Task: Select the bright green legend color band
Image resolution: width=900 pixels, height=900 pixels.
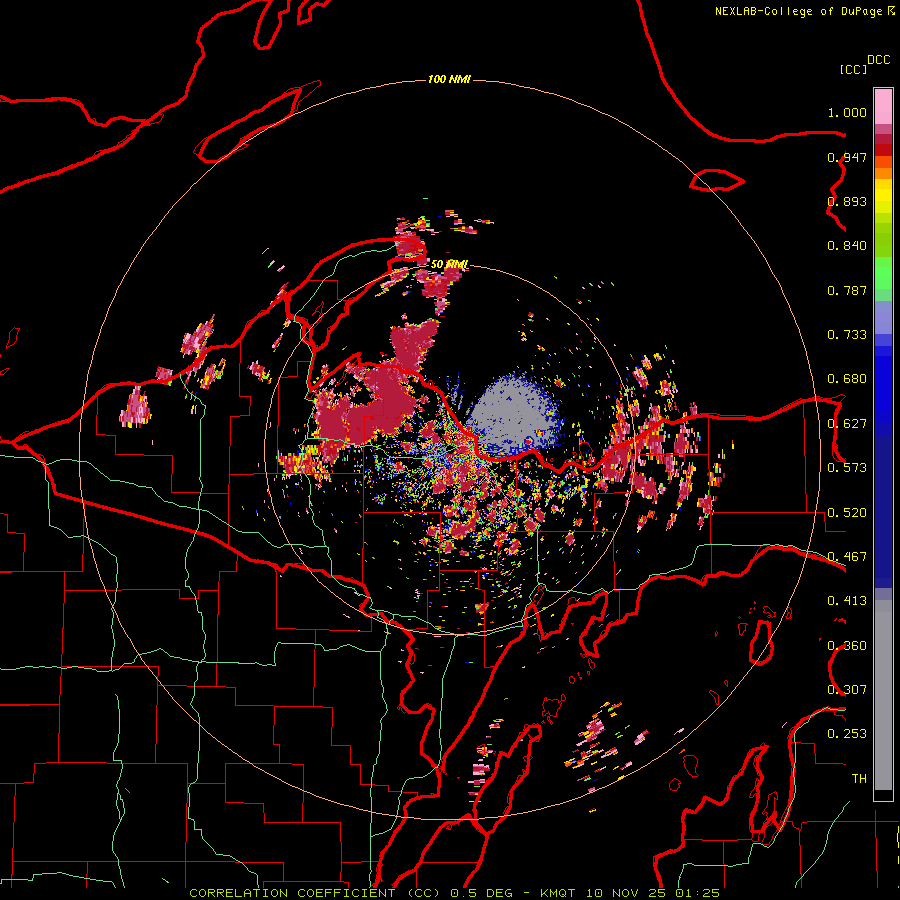Action: pos(883,273)
